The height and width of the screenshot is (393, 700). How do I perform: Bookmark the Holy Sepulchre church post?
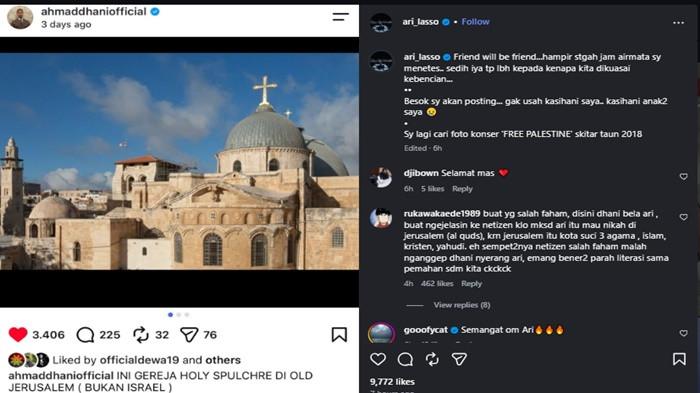click(339, 334)
